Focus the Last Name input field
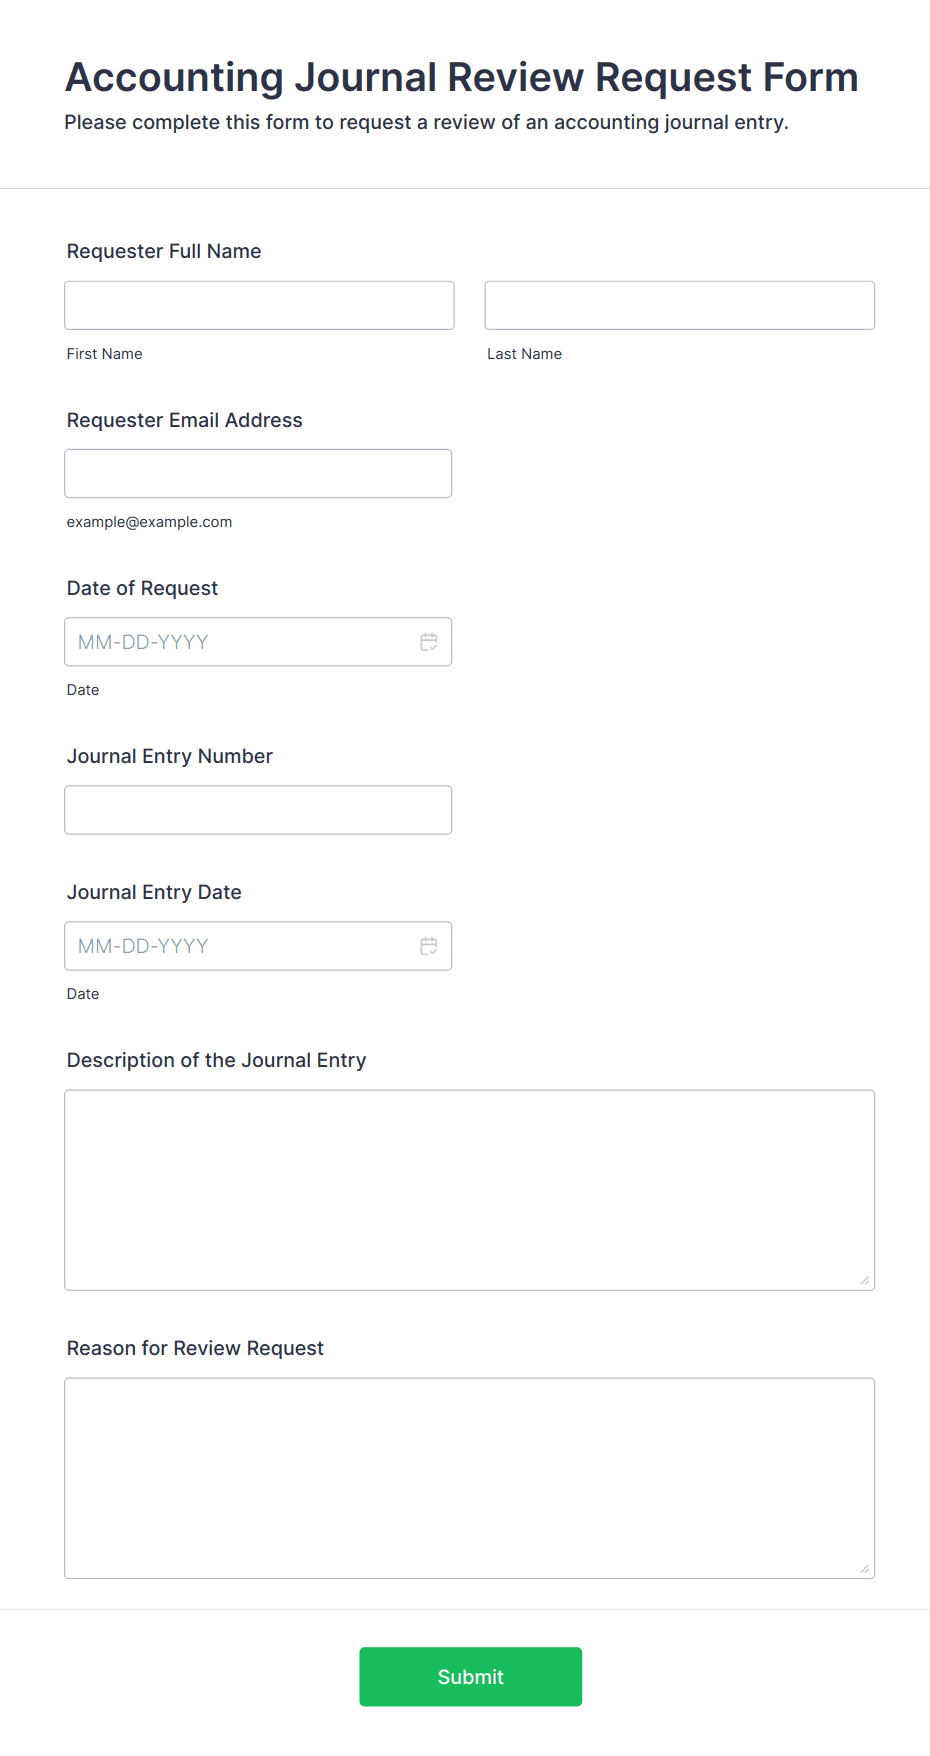This screenshot has height=1756, width=930. click(x=679, y=305)
